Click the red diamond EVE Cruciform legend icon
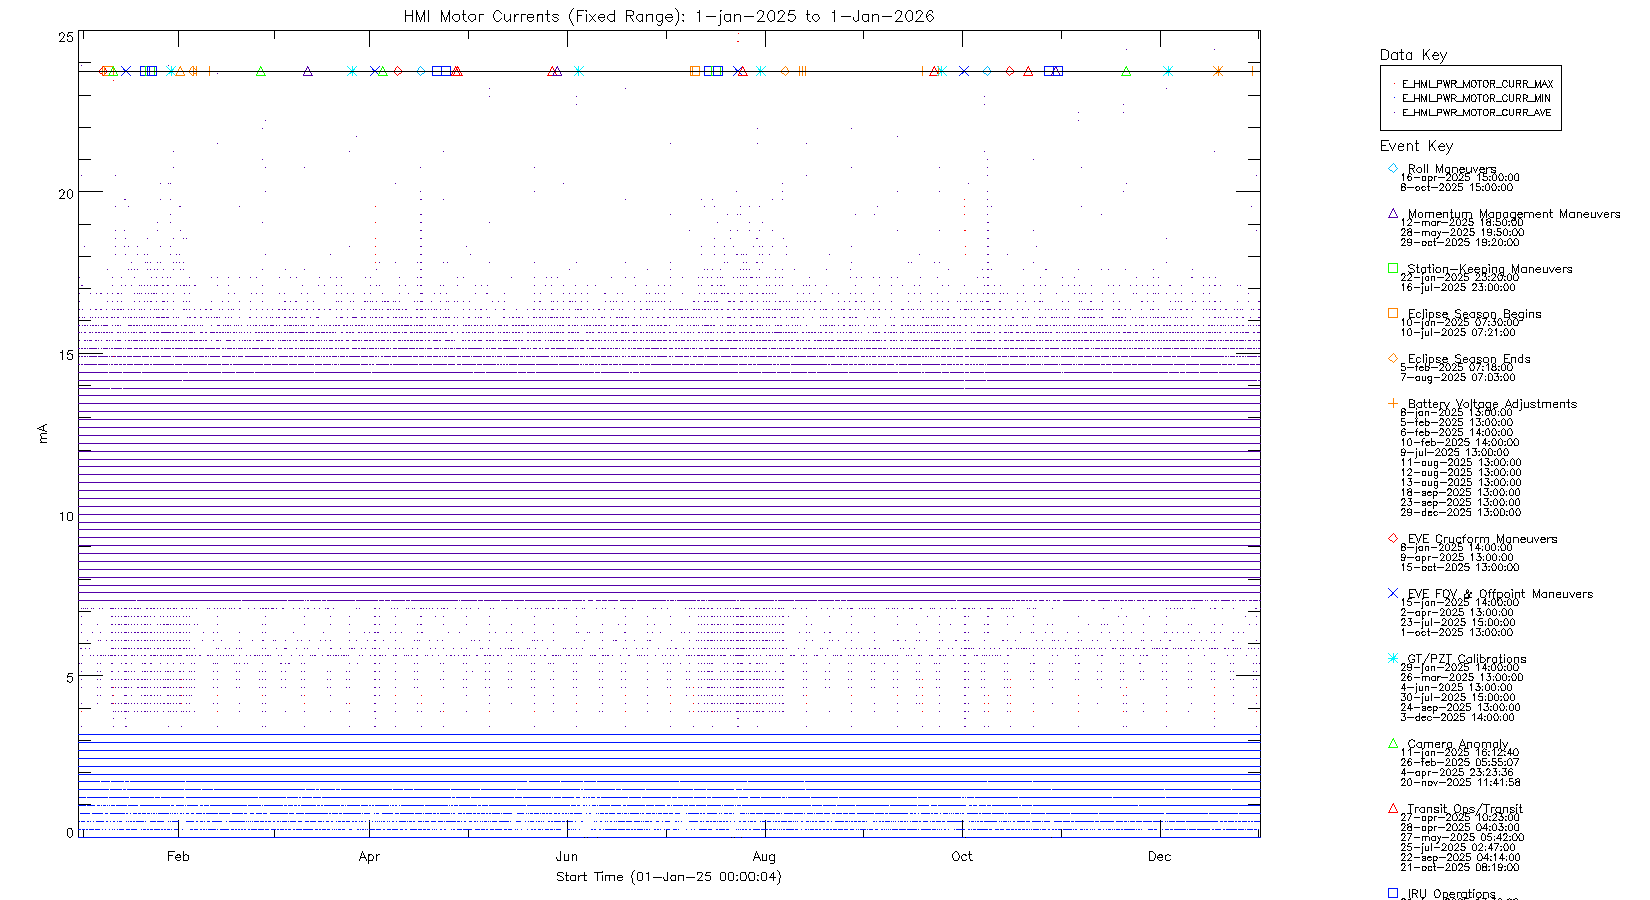The width and height of the screenshot is (1650, 900). tap(1392, 538)
